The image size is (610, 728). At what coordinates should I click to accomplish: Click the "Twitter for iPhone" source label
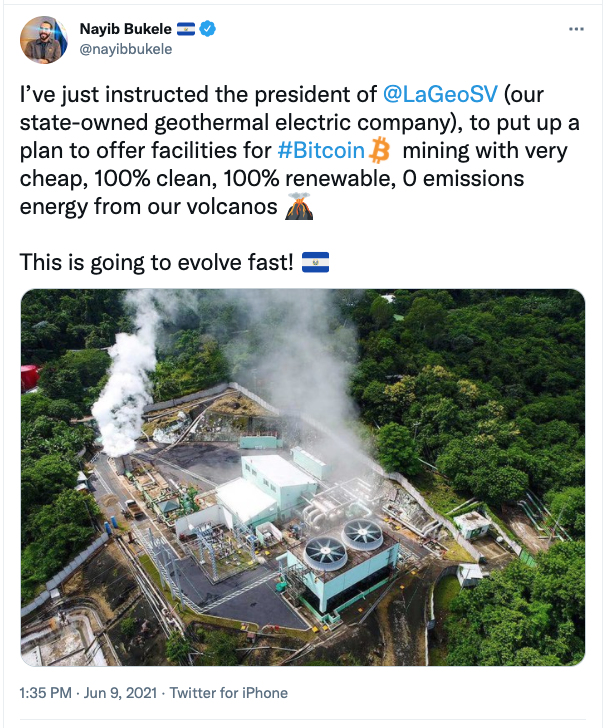click(230, 692)
